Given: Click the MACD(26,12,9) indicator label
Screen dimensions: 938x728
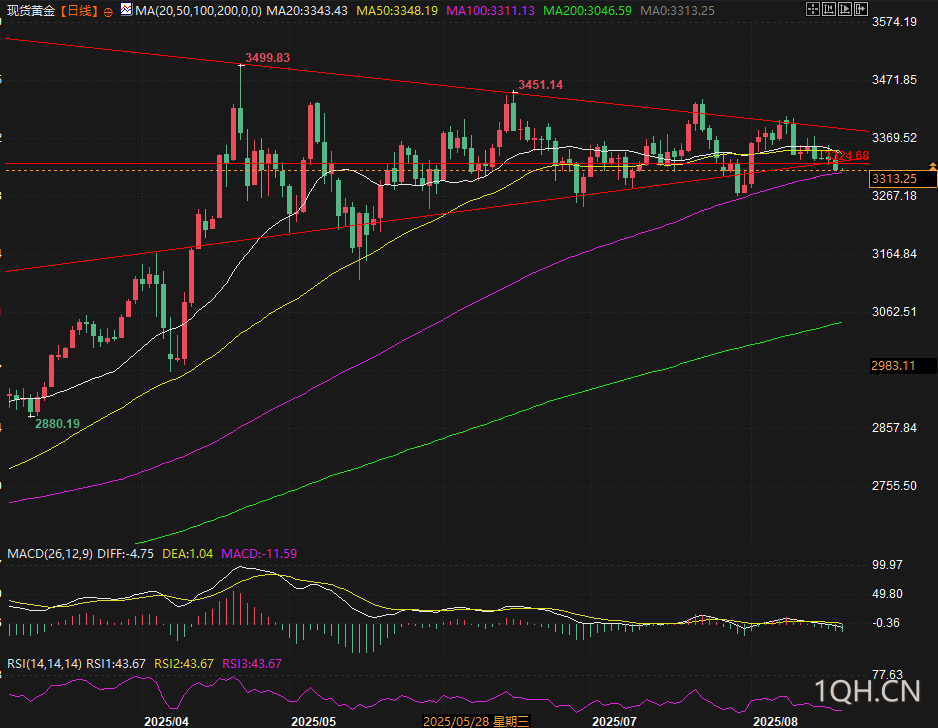Looking at the screenshot, I should (x=50, y=553).
